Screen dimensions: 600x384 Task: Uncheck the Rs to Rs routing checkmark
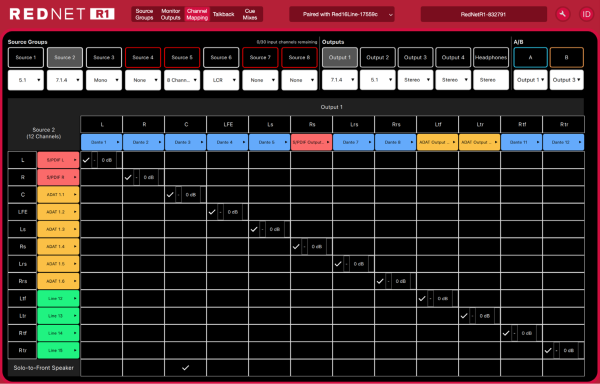coord(296,247)
